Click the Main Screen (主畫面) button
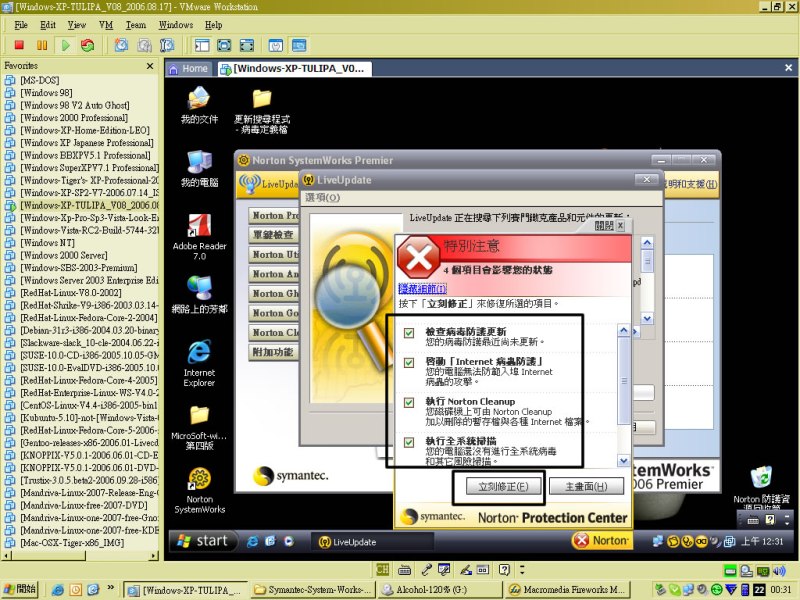This screenshot has width=800, height=600. pyautogui.click(x=586, y=486)
